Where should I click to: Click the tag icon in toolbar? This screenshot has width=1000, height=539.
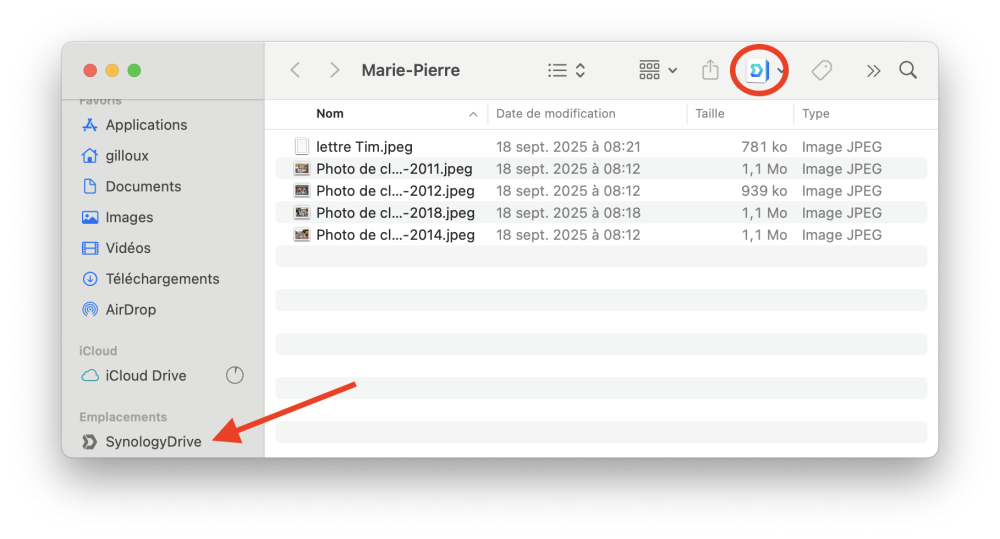(x=822, y=70)
